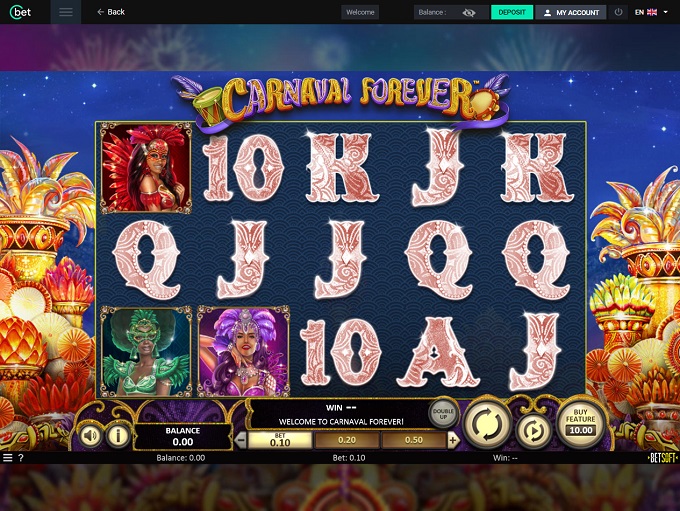Open My Account

point(572,12)
